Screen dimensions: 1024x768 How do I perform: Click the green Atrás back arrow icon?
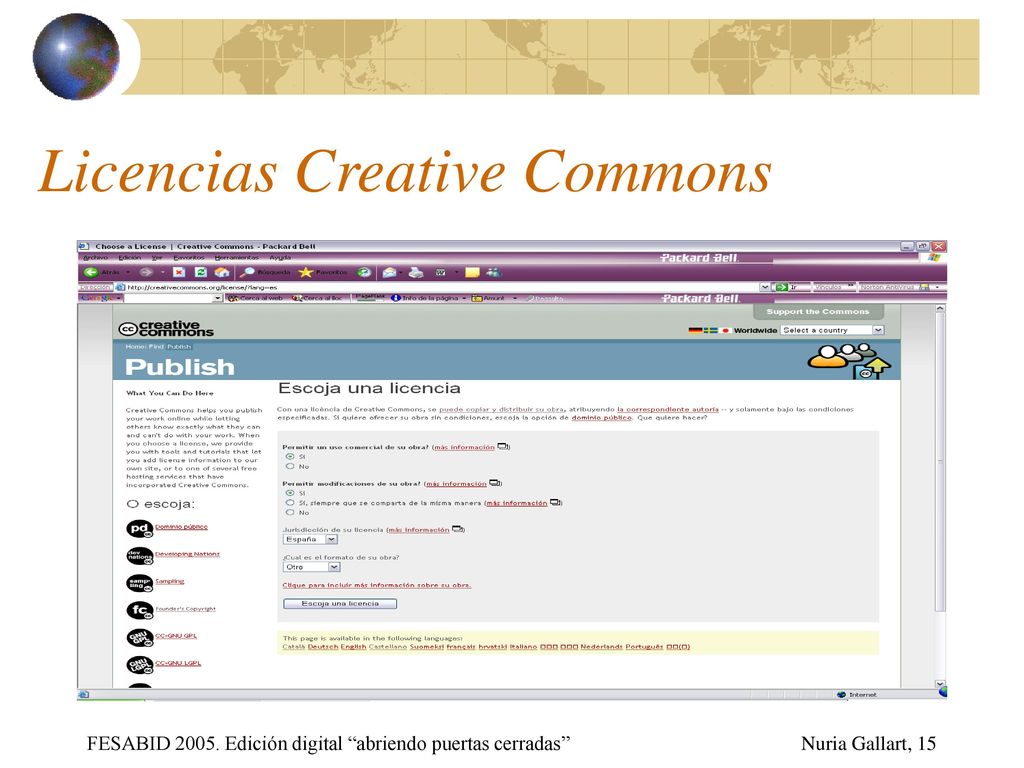pos(91,272)
